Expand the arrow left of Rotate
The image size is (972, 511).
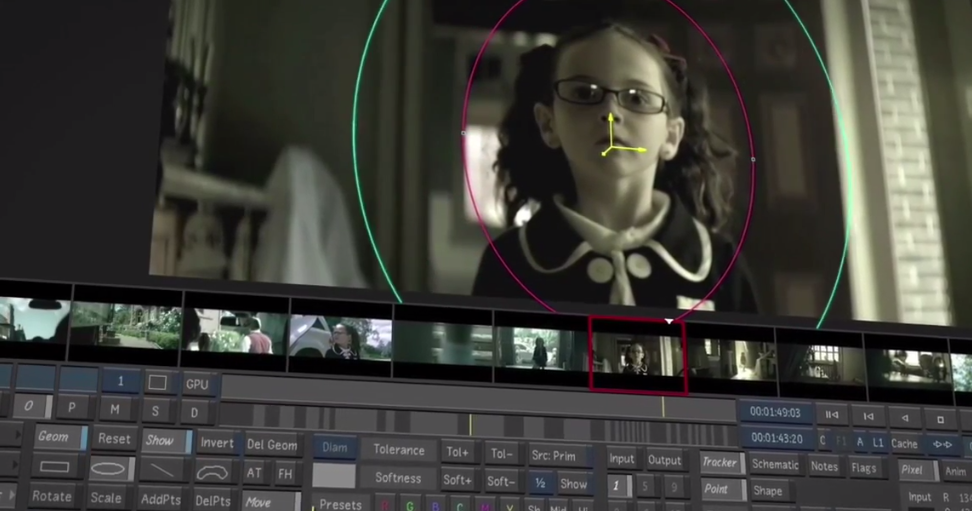pos(10,494)
